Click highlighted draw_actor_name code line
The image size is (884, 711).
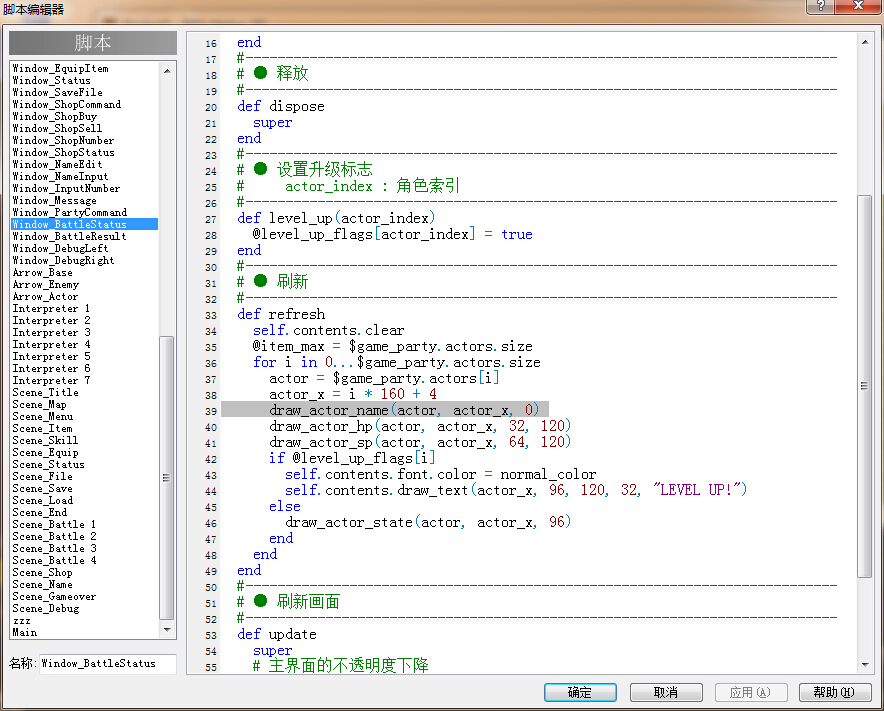coord(384,410)
